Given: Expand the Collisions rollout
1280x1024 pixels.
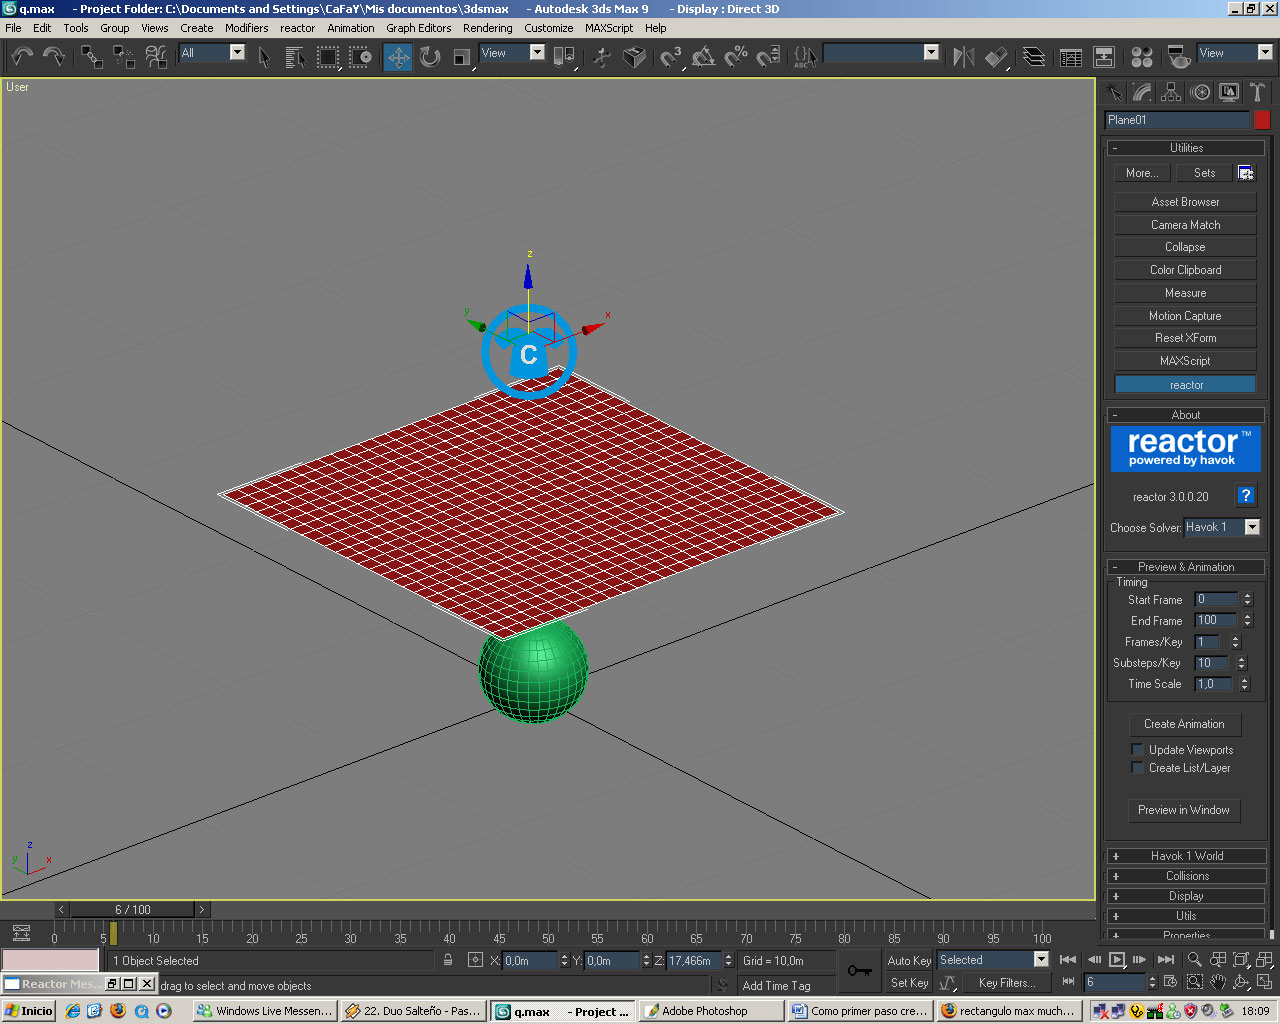Looking at the screenshot, I should click(1186, 876).
